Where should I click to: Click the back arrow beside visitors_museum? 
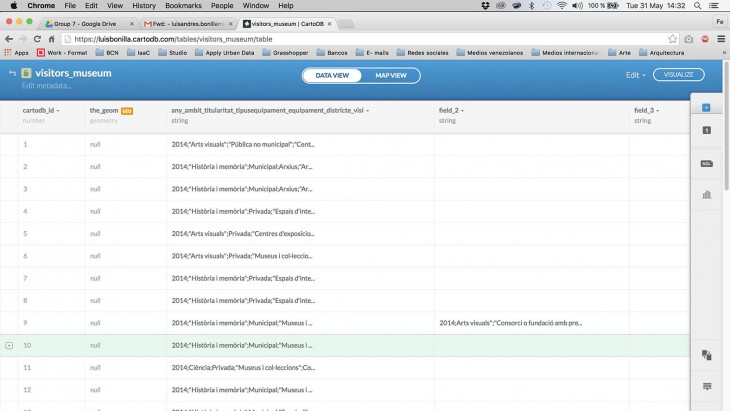click(x=13, y=73)
